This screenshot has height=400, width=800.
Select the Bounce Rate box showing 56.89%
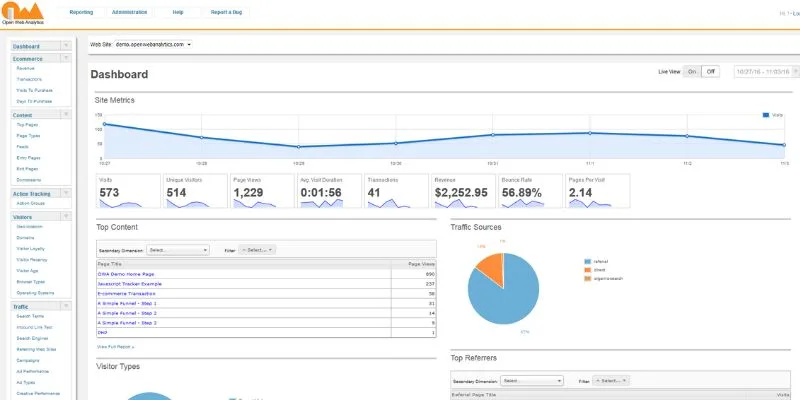pos(531,191)
